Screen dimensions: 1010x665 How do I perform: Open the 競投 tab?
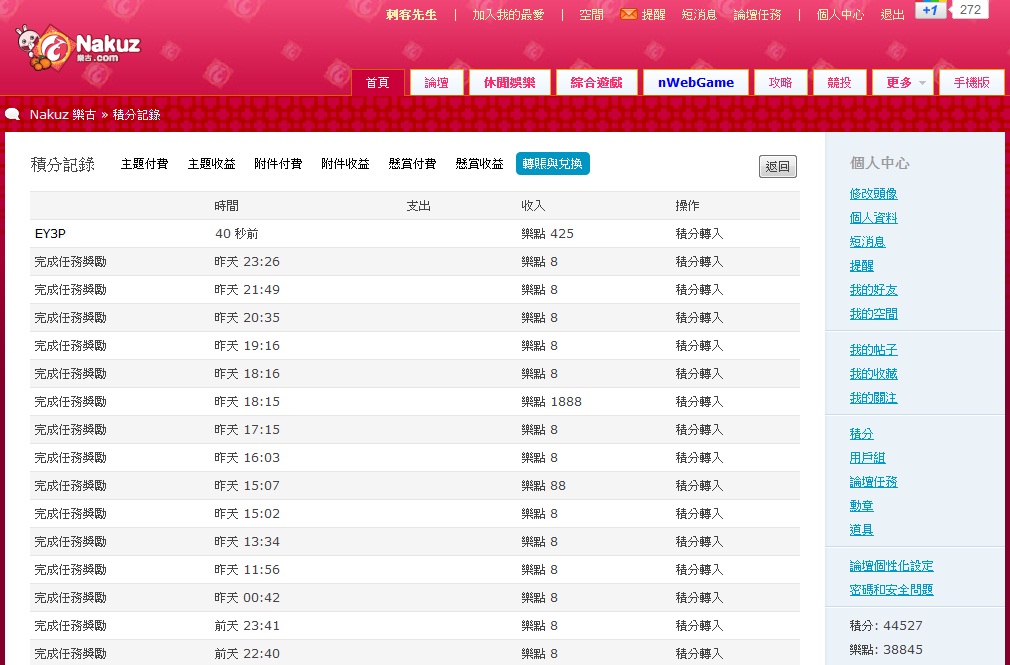coord(839,82)
